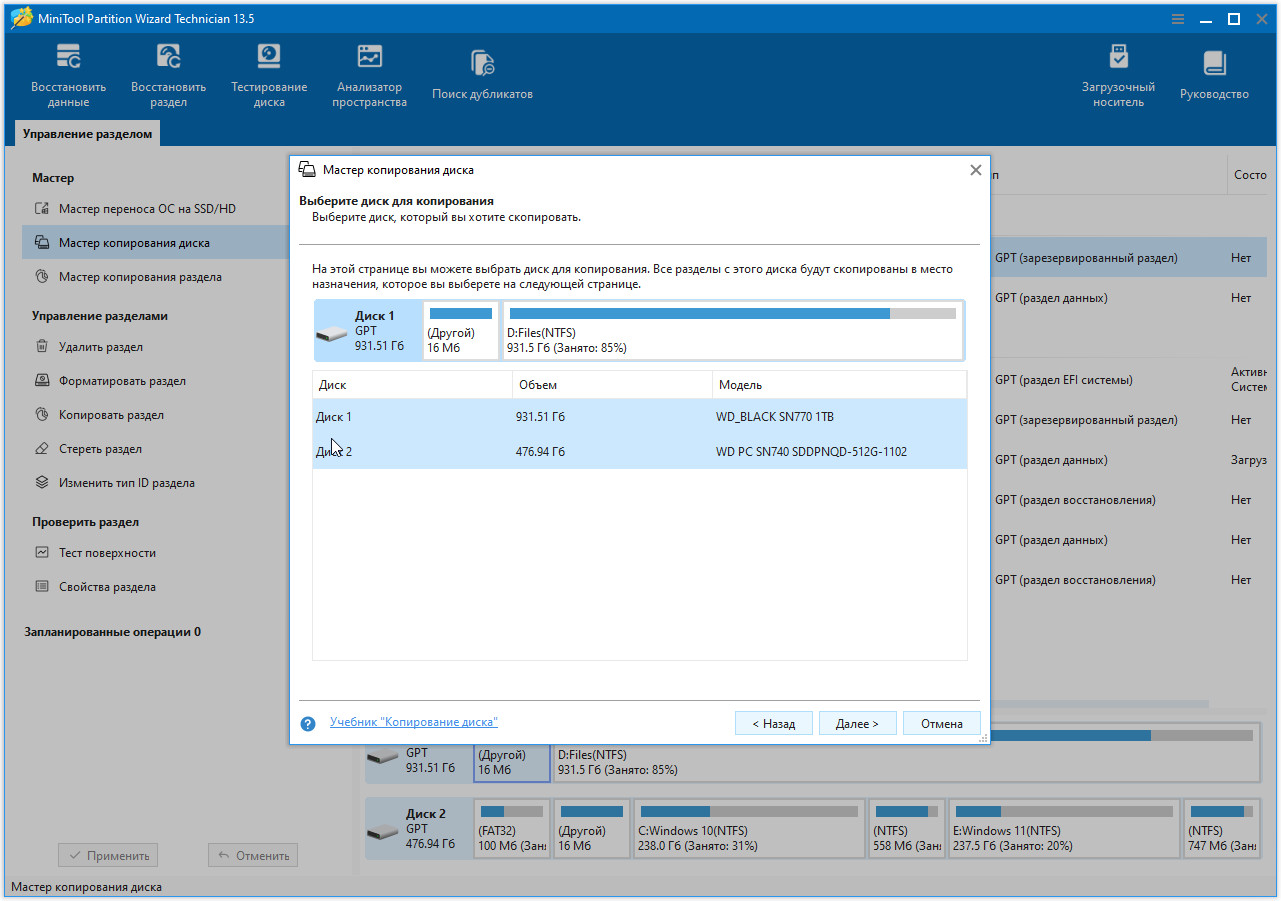Click the Отмена button in wizard

[x=941, y=724]
